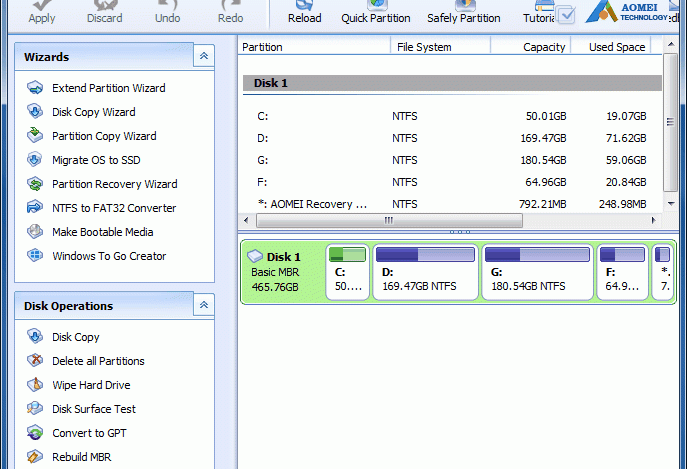
Task: Click the Rebuild MBR icon
Action: (x=35, y=457)
